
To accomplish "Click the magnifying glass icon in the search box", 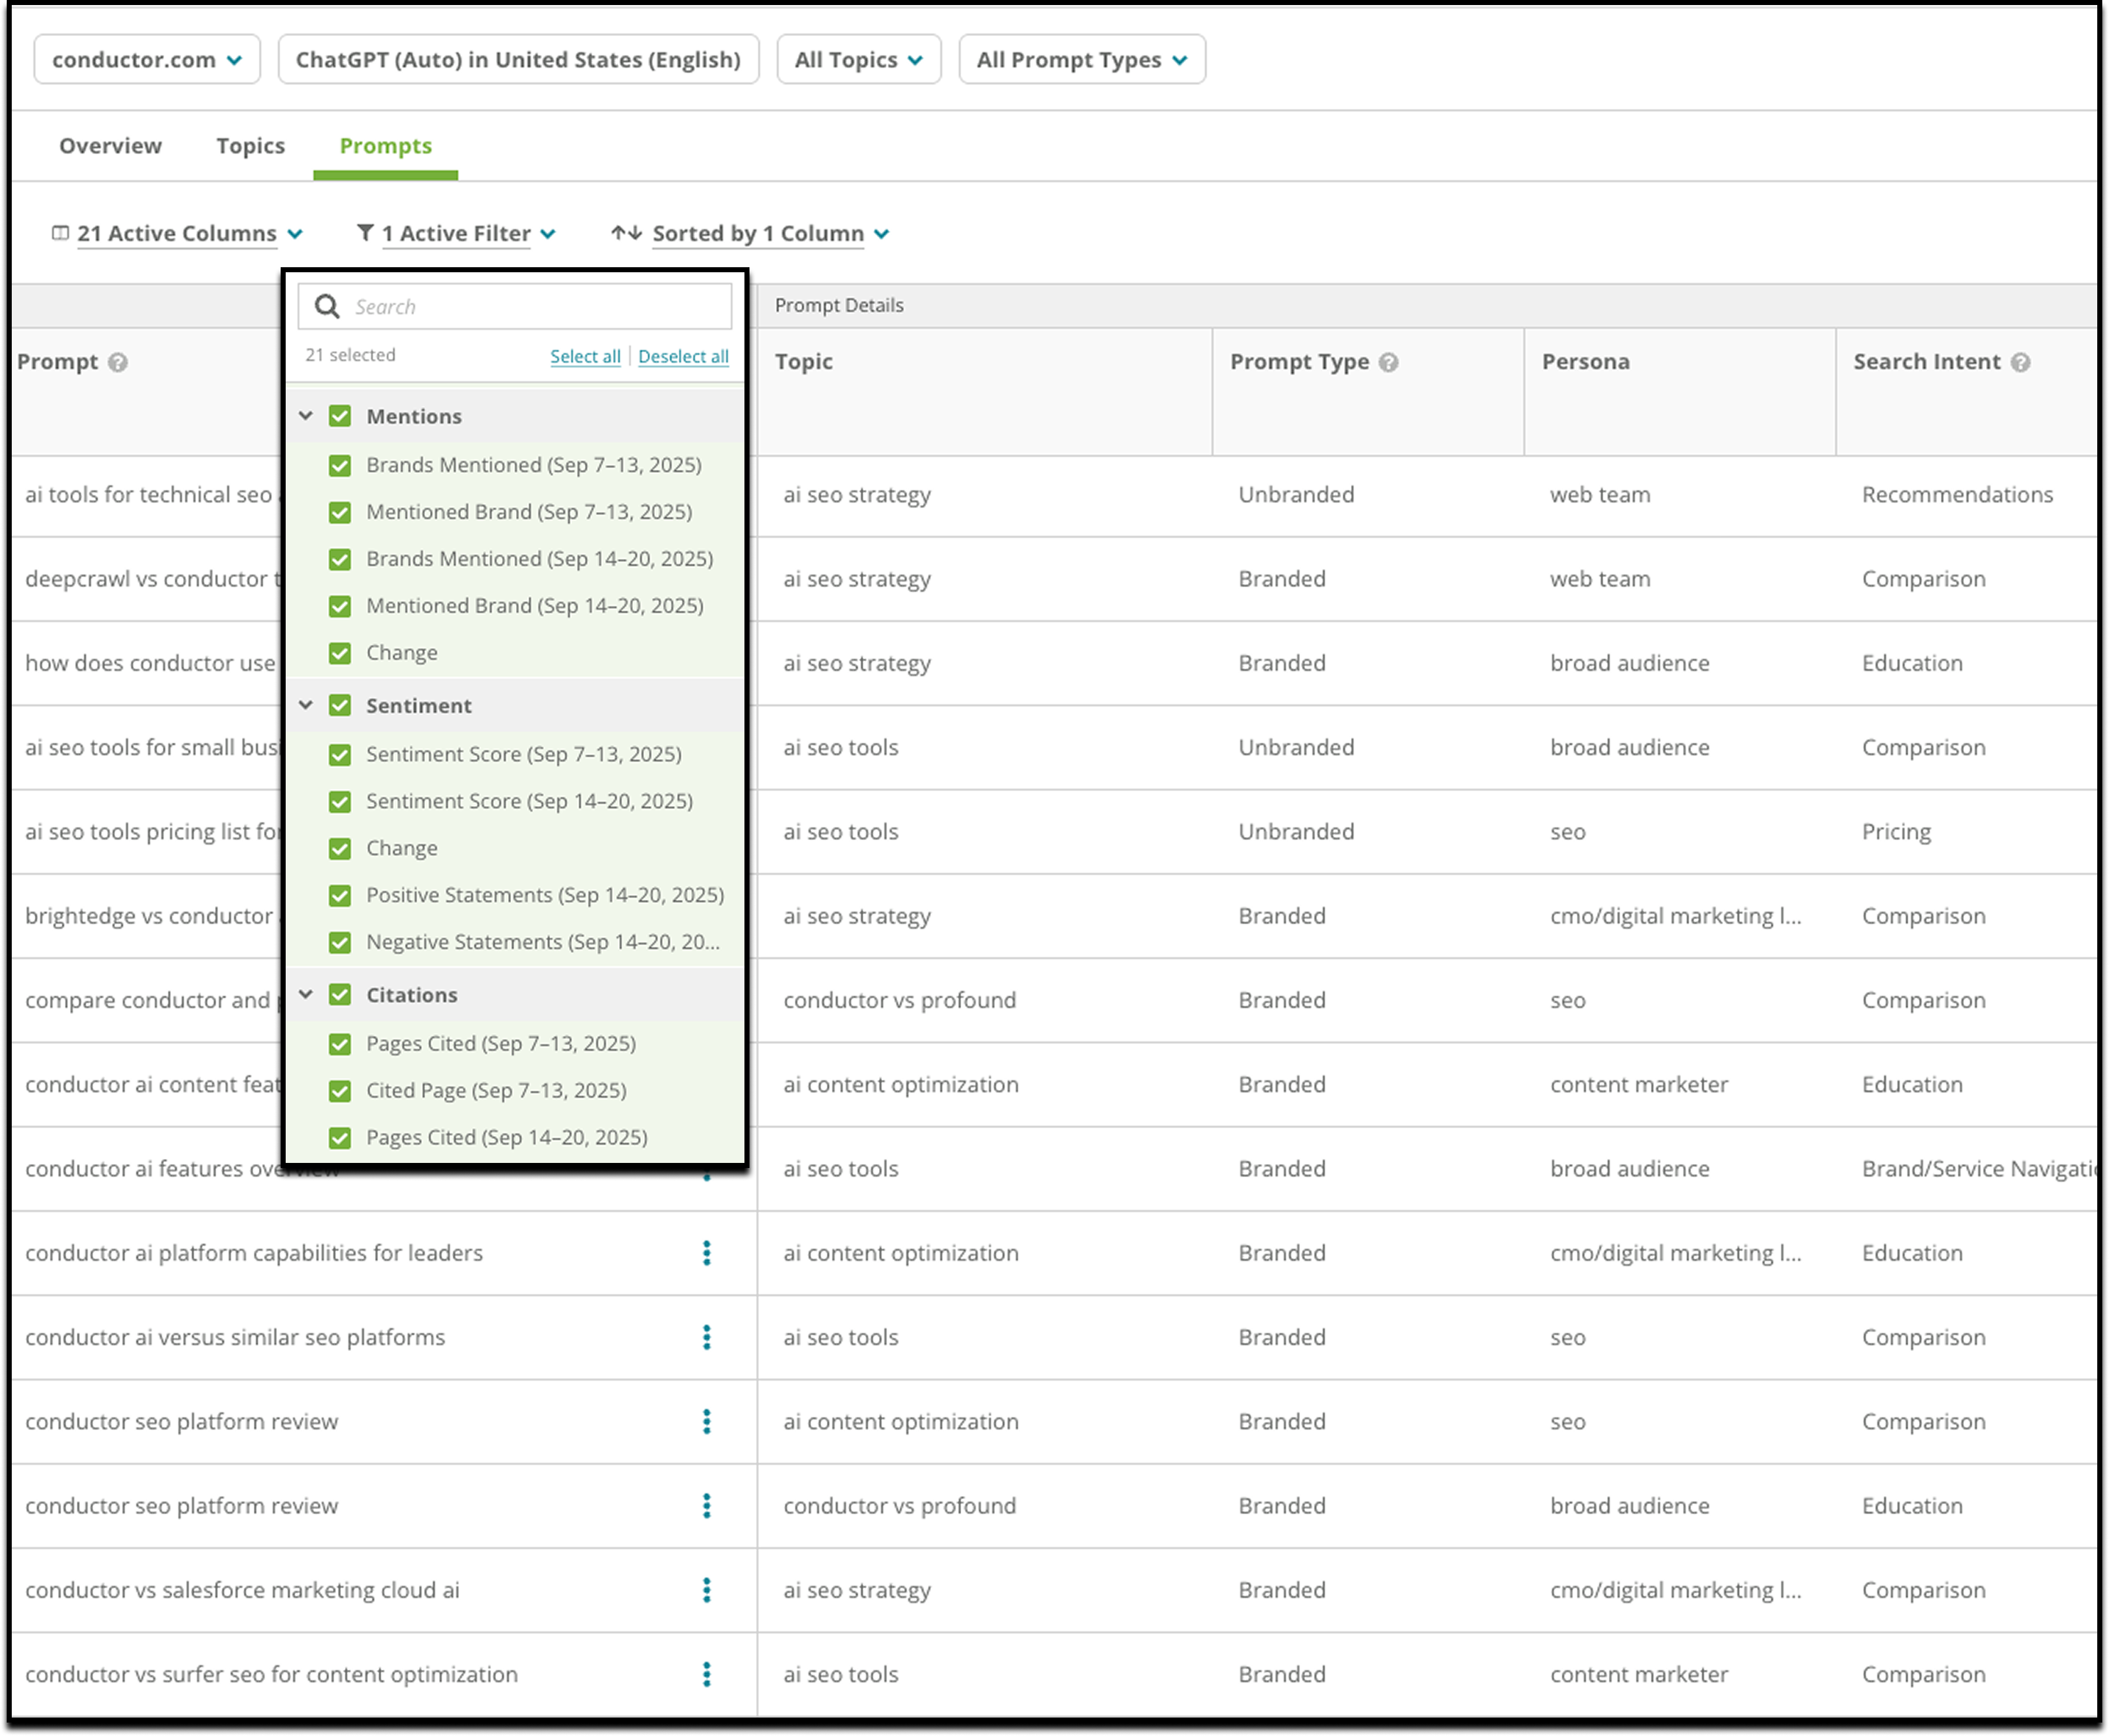I will pyautogui.click(x=327, y=306).
